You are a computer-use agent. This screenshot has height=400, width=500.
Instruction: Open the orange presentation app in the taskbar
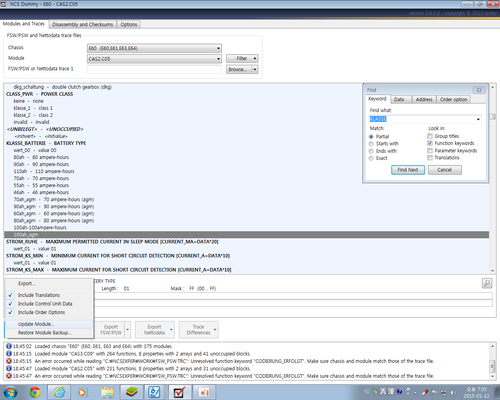[x=204, y=392]
